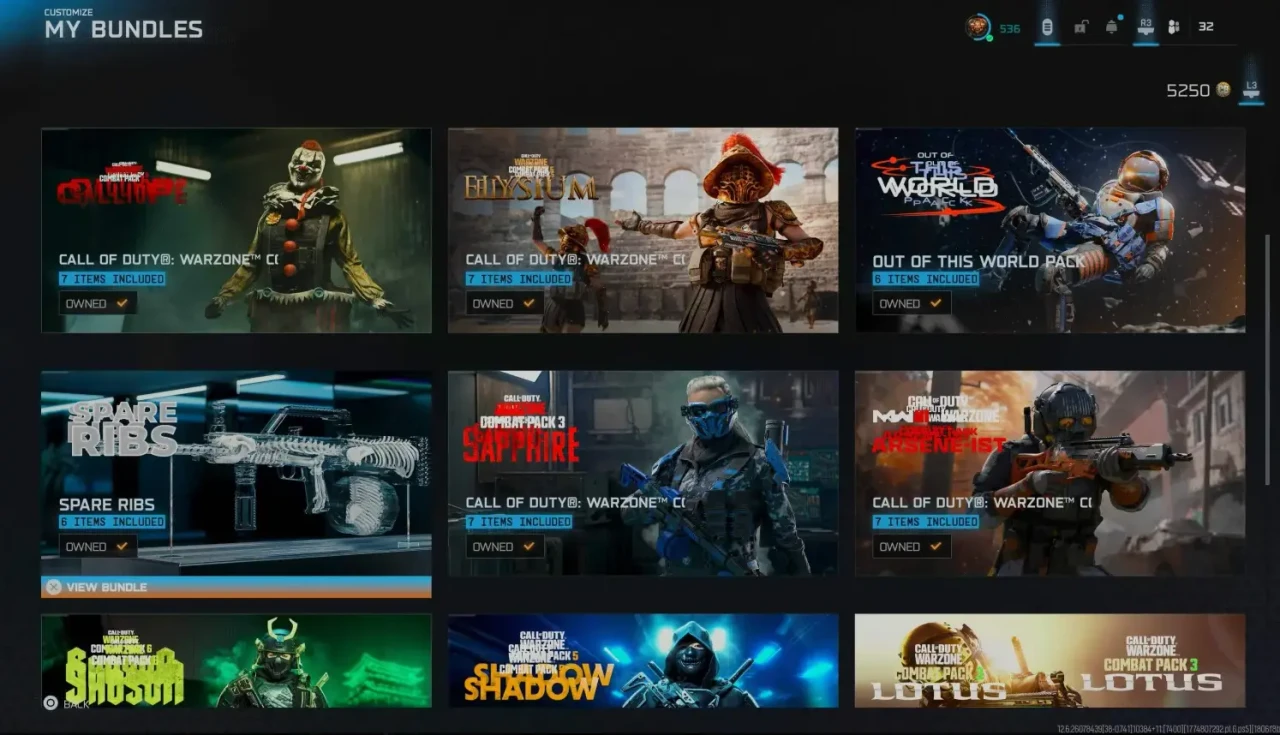Click the "MY BUNDLES" page title
Screen dimensions: 1280x735
tap(123, 30)
